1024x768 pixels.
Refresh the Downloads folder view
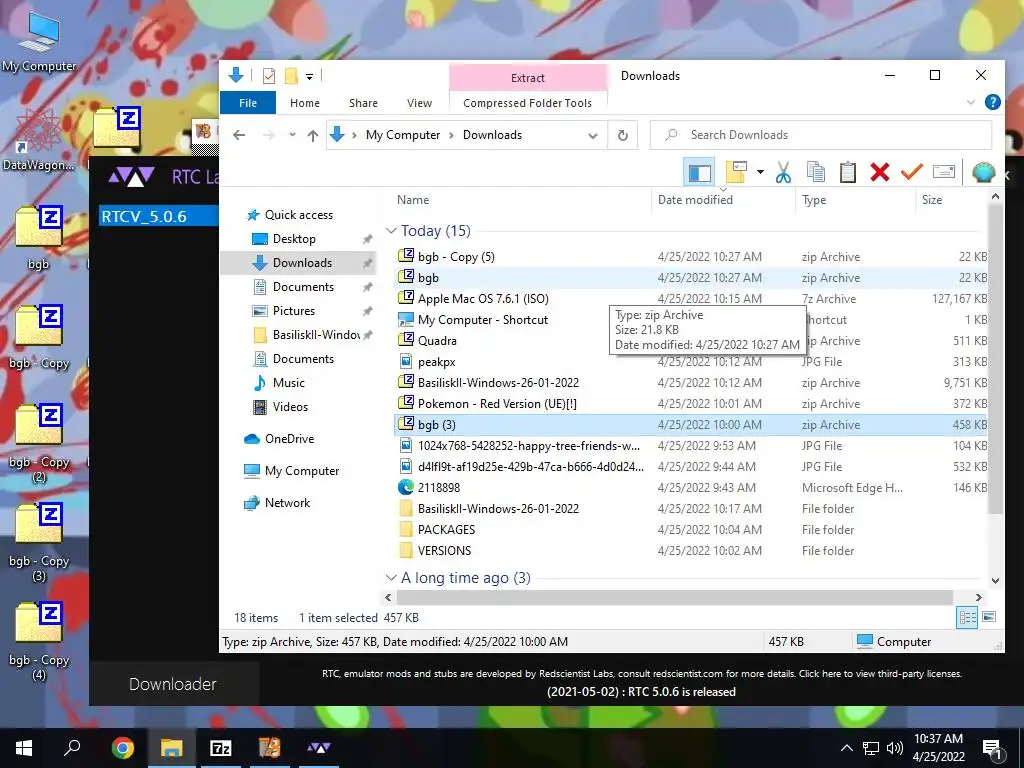pos(623,135)
